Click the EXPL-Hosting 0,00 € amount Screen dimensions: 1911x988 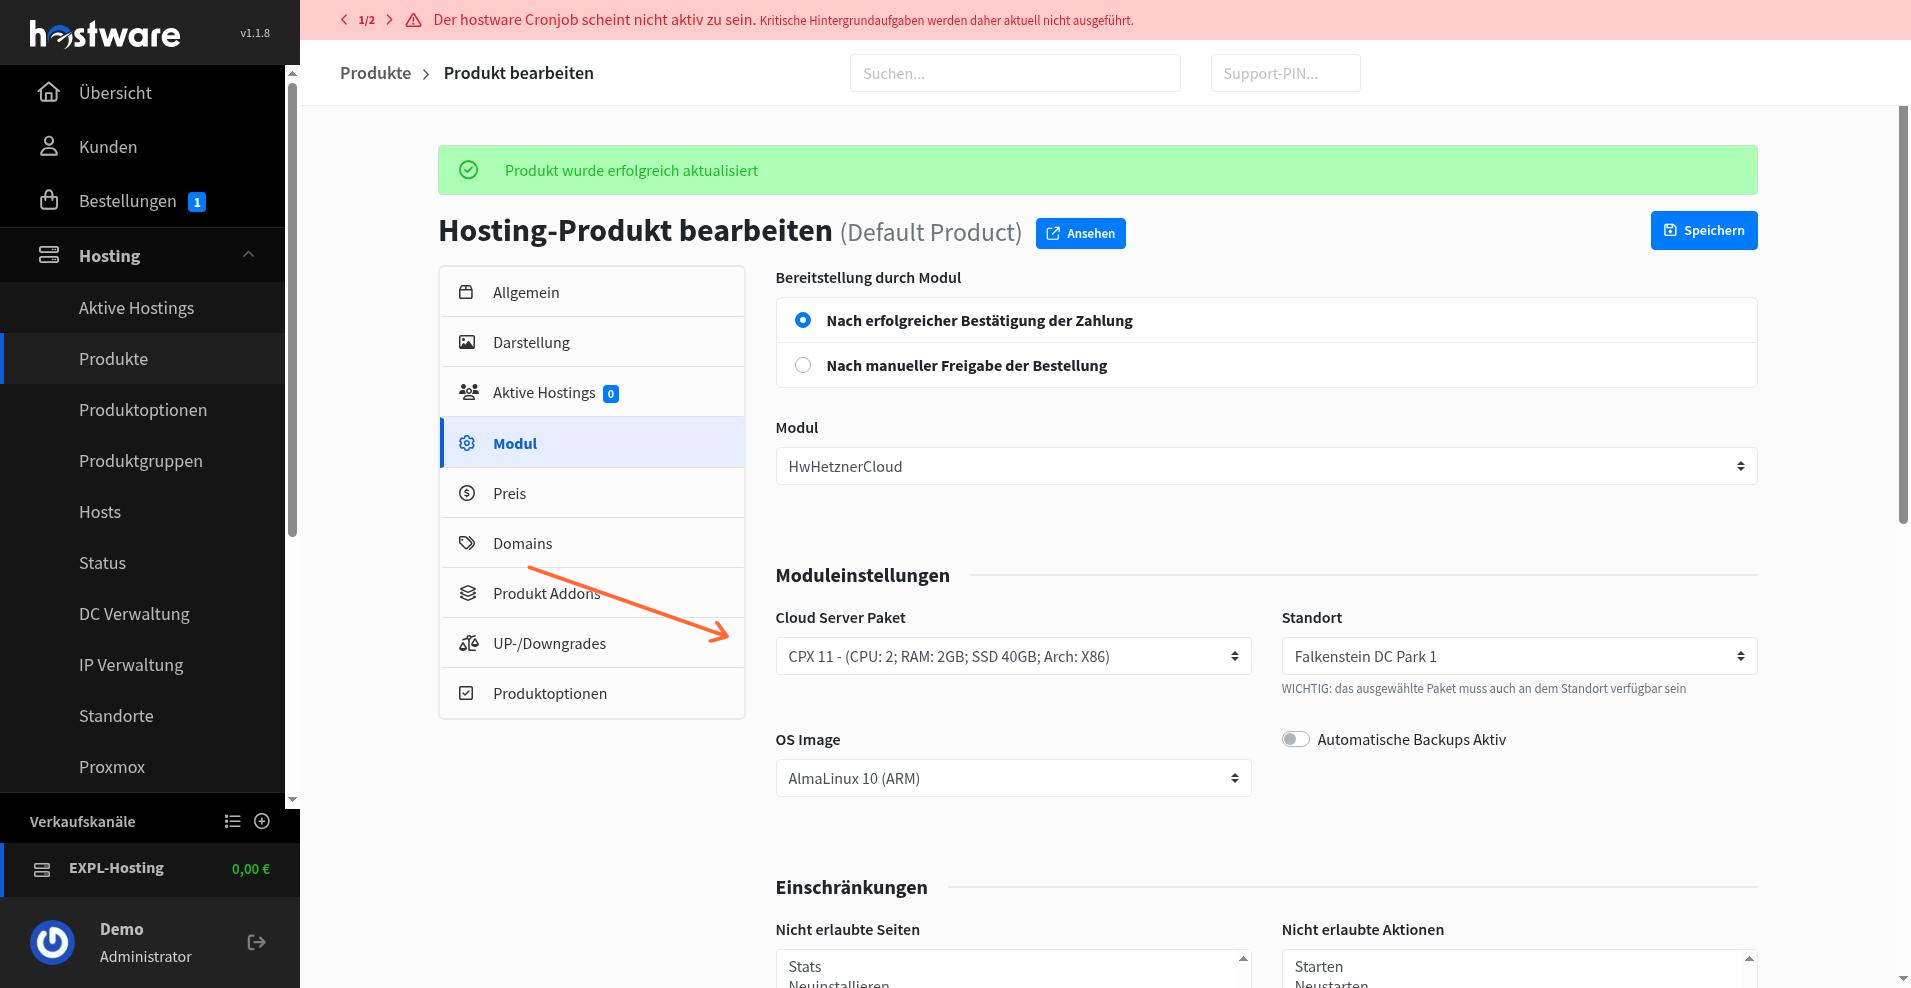click(x=251, y=869)
